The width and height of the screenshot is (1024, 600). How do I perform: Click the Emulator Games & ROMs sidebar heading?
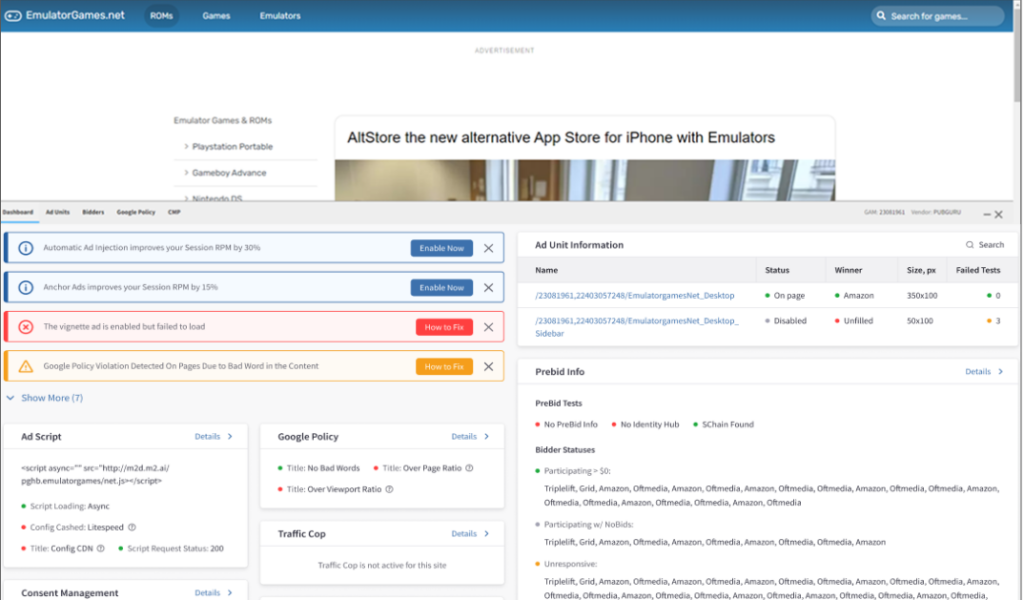coord(223,121)
